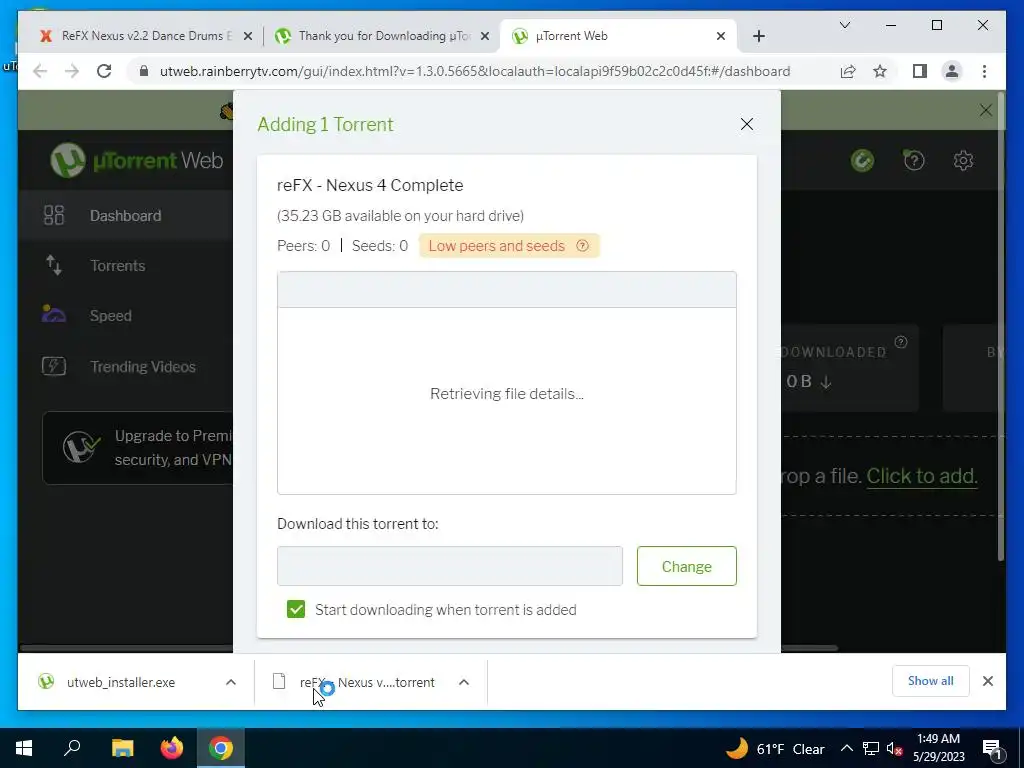The width and height of the screenshot is (1024, 768).
Task: Open the Speed sidebar item
Action: coord(125,316)
